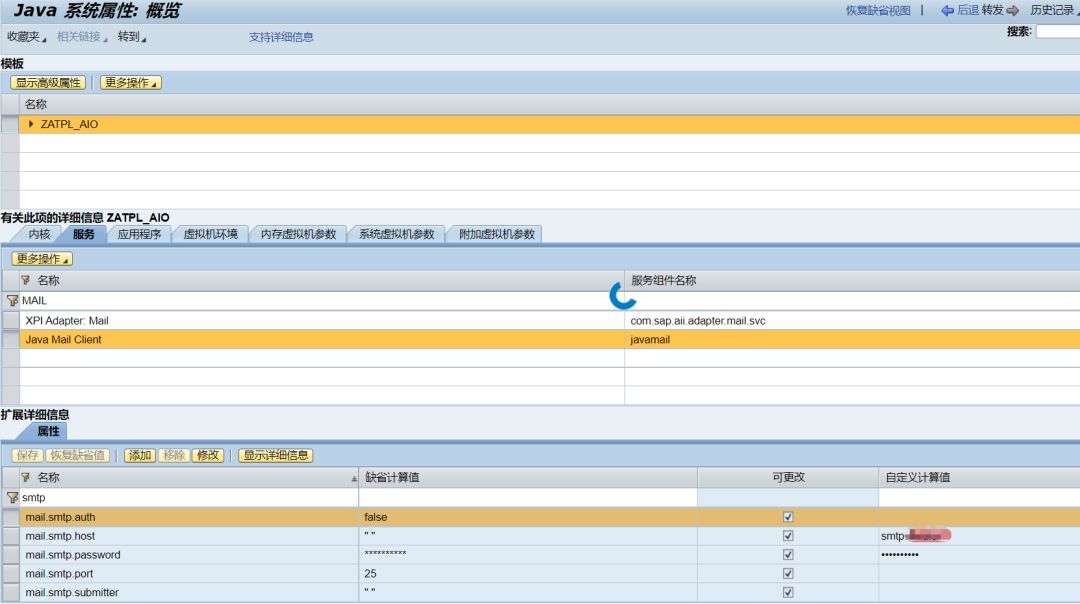Toggle 可更改 checkbox for mail.smtp.host
This screenshot has width=1080, height=604.
788,536
